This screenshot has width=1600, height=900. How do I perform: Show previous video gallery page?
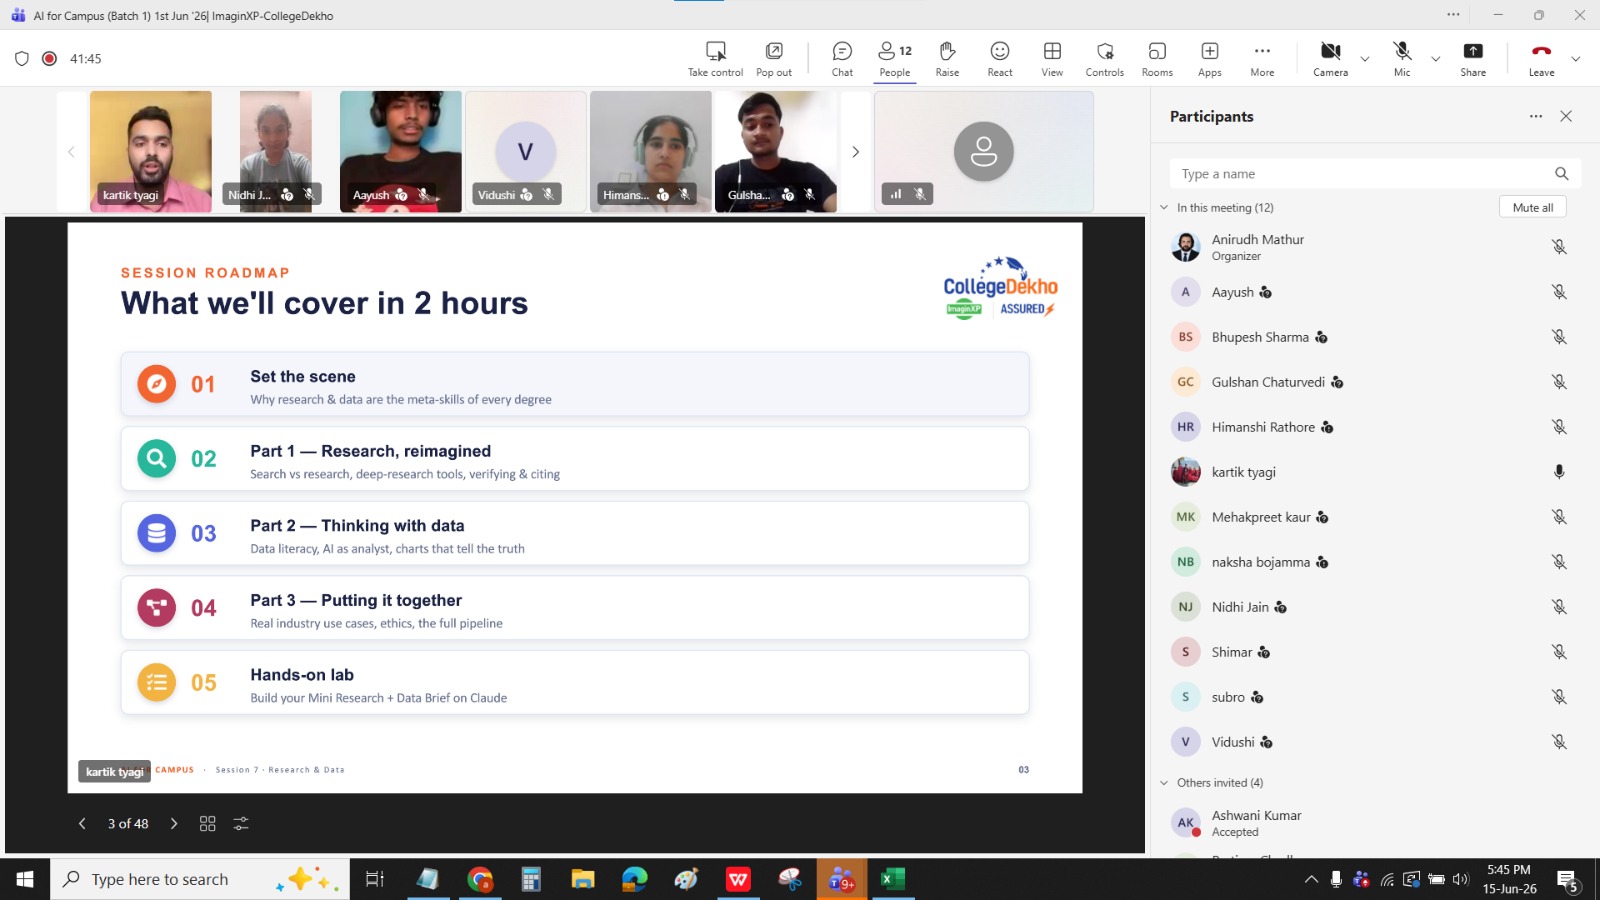click(x=71, y=152)
